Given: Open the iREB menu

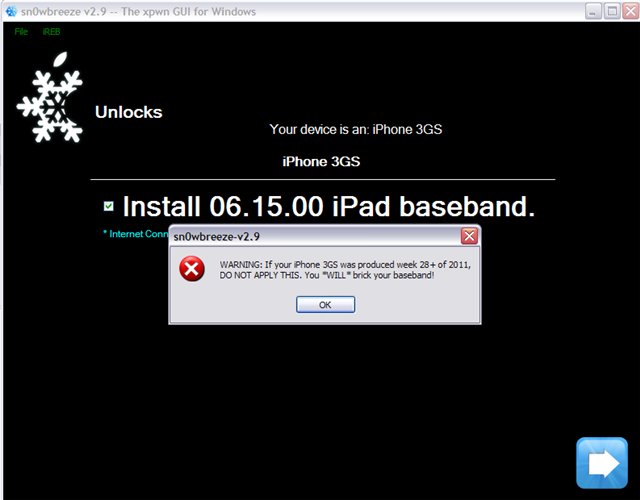Looking at the screenshot, I should click(x=51, y=32).
